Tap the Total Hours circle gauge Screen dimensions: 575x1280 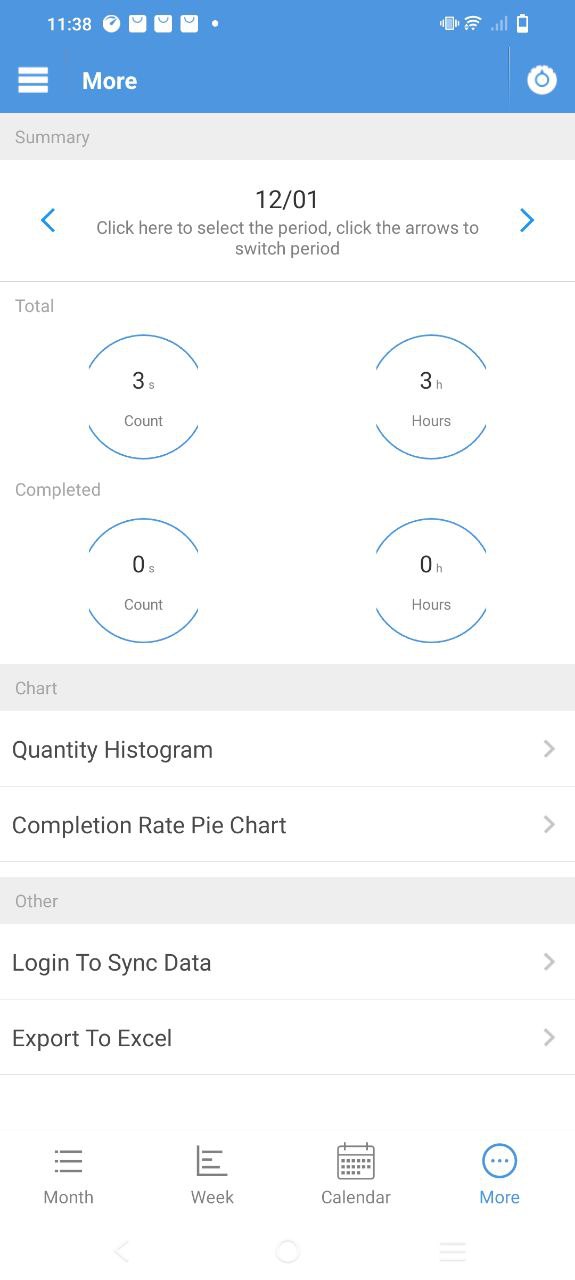(x=431, y=397)
